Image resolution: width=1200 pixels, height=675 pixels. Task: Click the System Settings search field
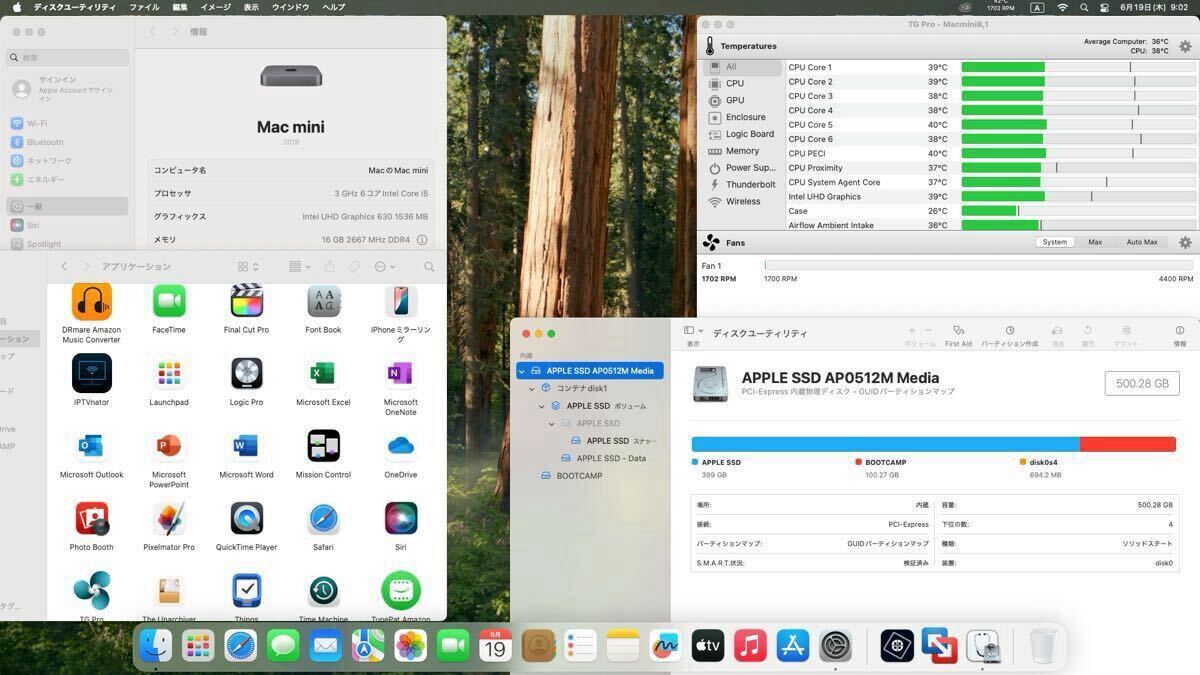click(69, 57)
